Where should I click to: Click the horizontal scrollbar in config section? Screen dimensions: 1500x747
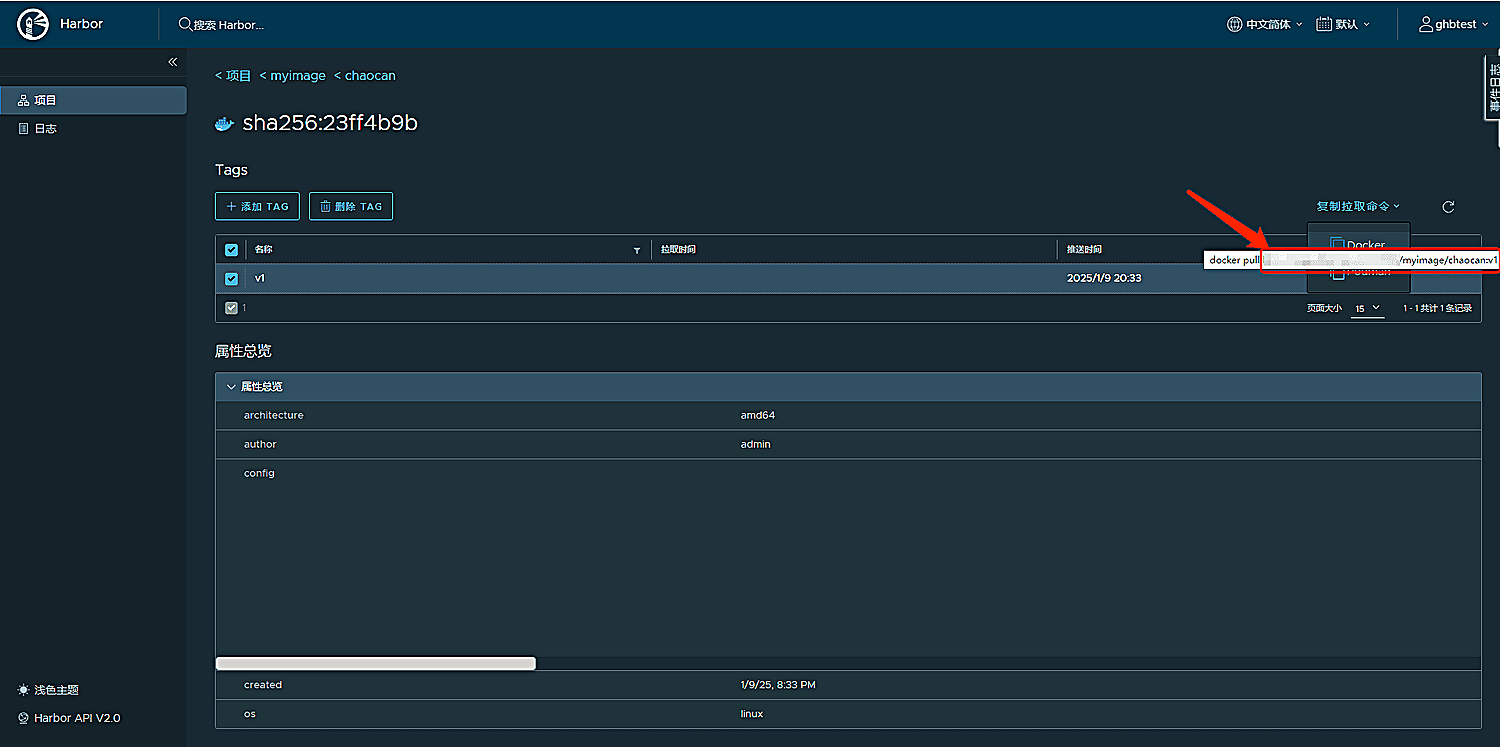pyautogui.click(x=376, y=663)
